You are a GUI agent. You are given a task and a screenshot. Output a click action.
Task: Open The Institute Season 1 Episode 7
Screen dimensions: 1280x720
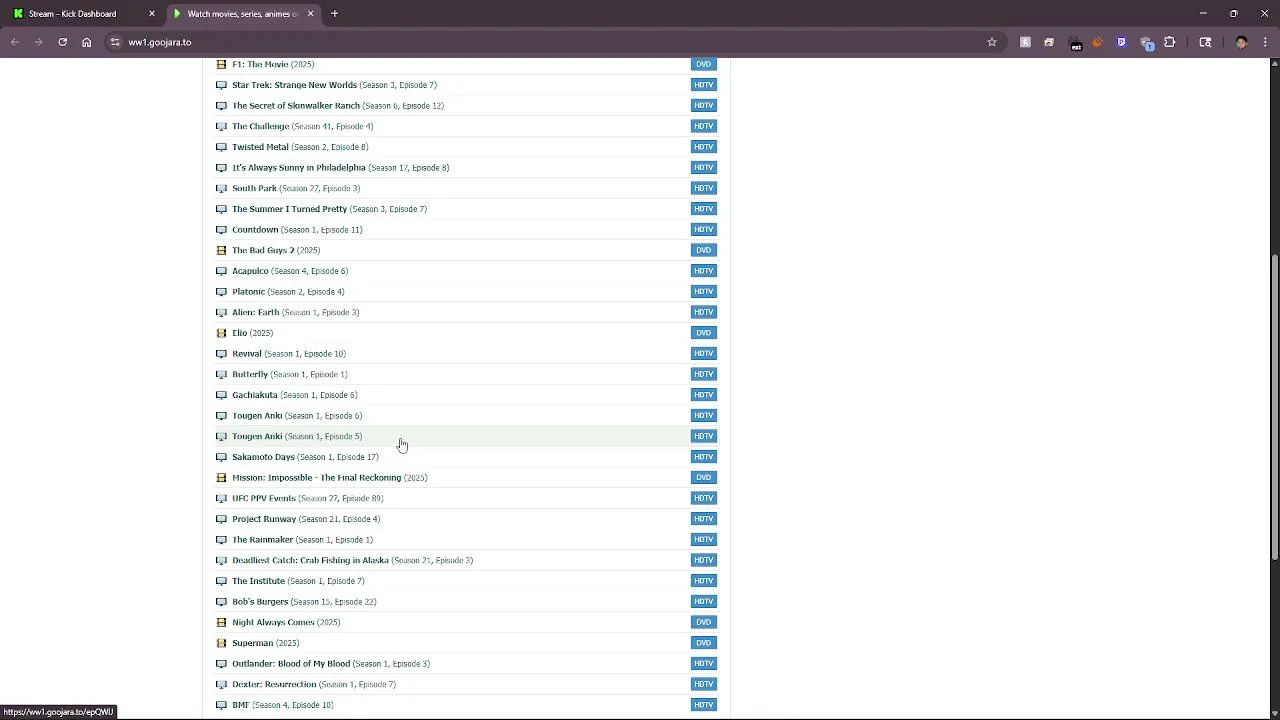pyautogui.click(x=298, y=581)
